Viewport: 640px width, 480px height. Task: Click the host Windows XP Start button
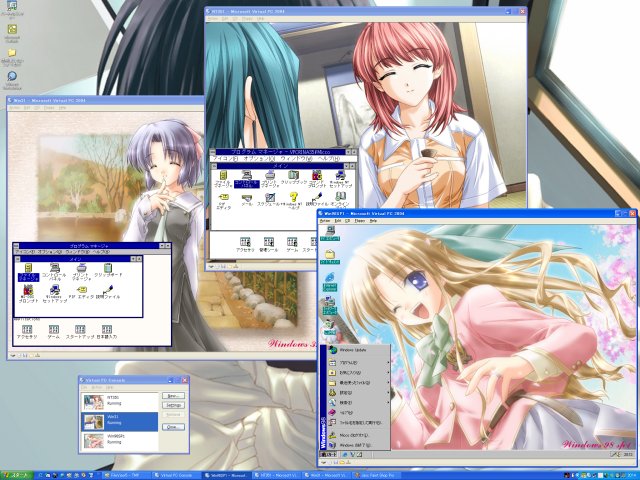tap(17, 476)
